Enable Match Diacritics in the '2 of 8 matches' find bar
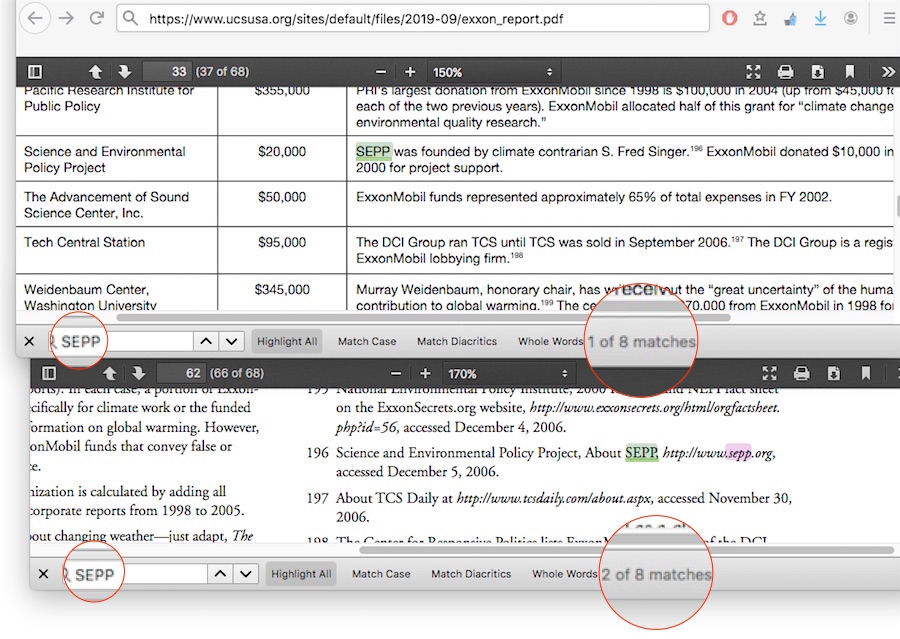The height and width of the screenshot is (639, 900). click(470, 574)
